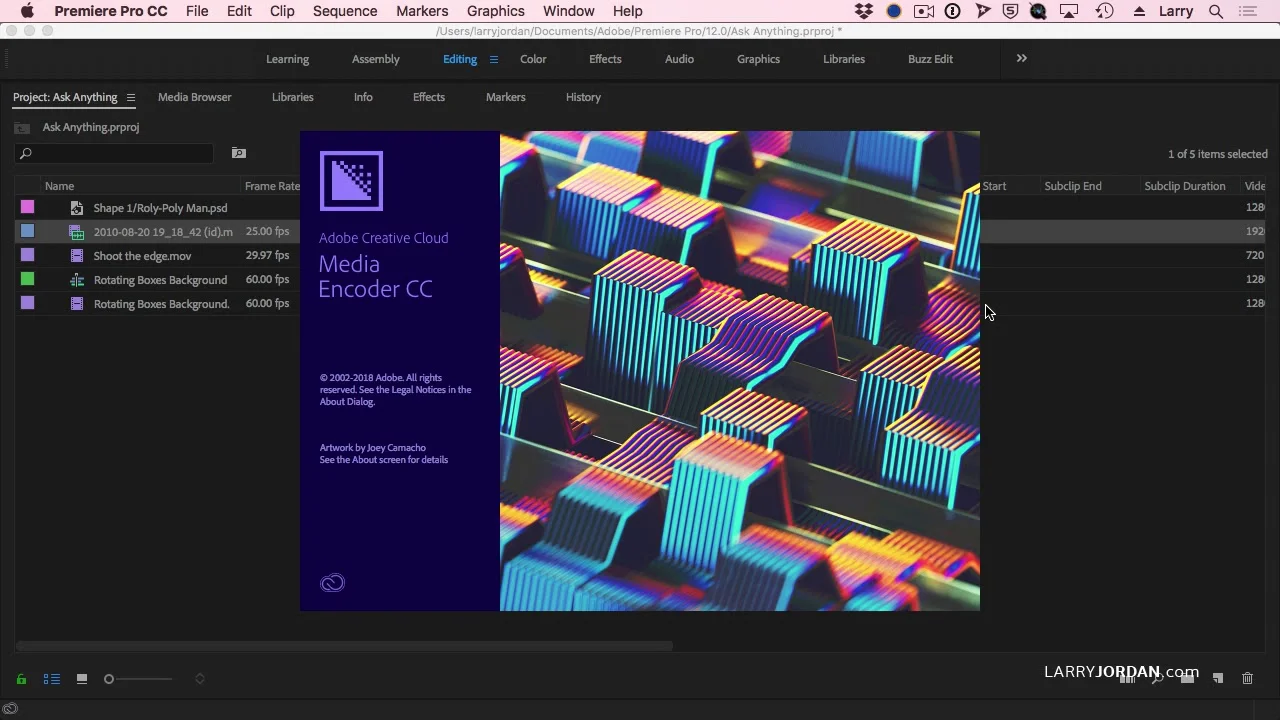This screenshot has width=1280, height=720.
Task: Open the Media Browser panel tab
Action: coord(195,97)
